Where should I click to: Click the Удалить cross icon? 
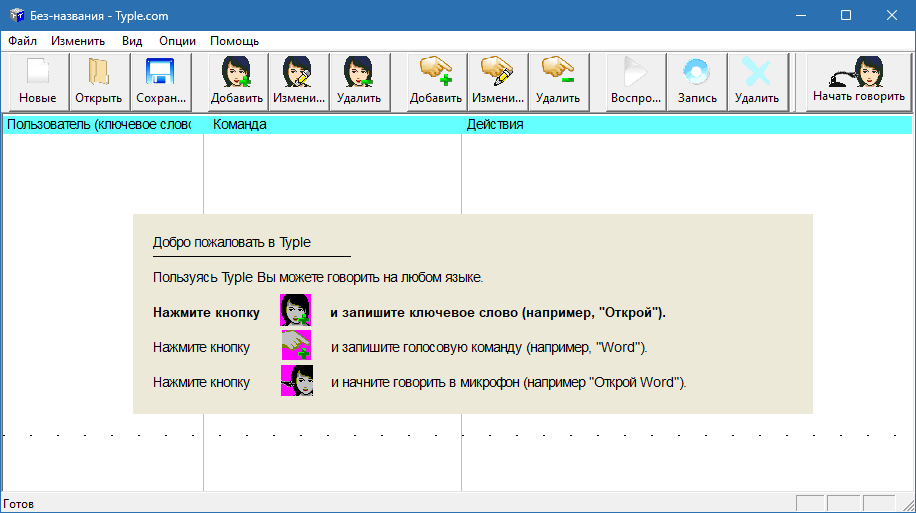point(757,82)
